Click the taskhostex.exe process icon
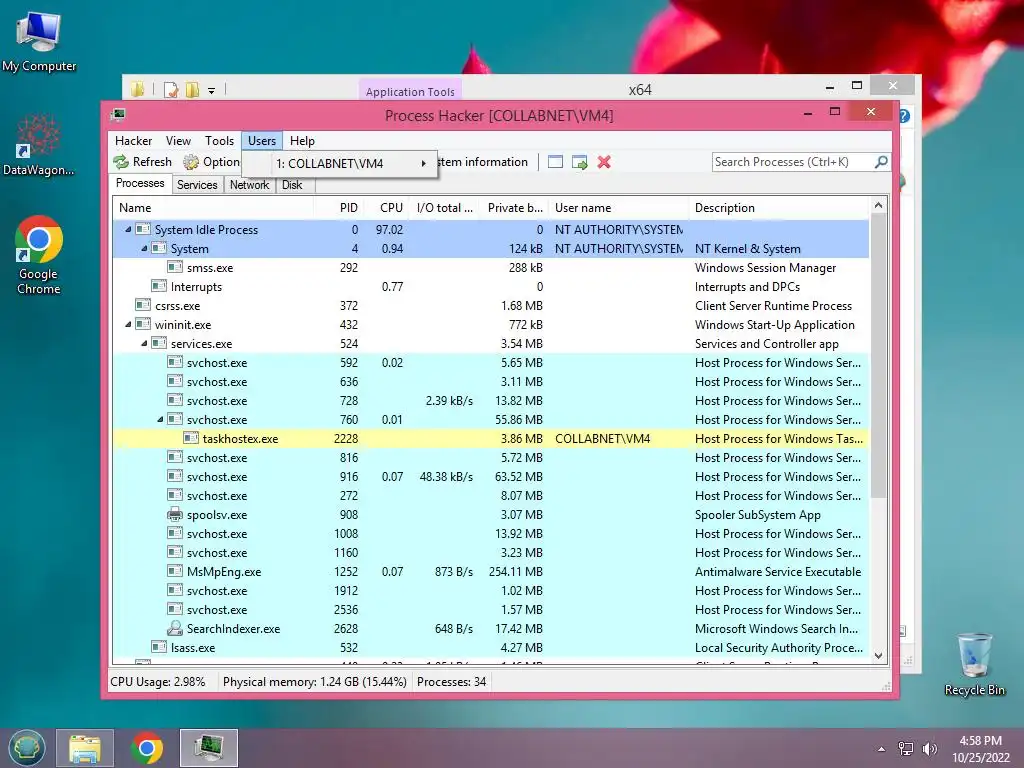Screen dimensions: 1024x768 pos(191,438)
